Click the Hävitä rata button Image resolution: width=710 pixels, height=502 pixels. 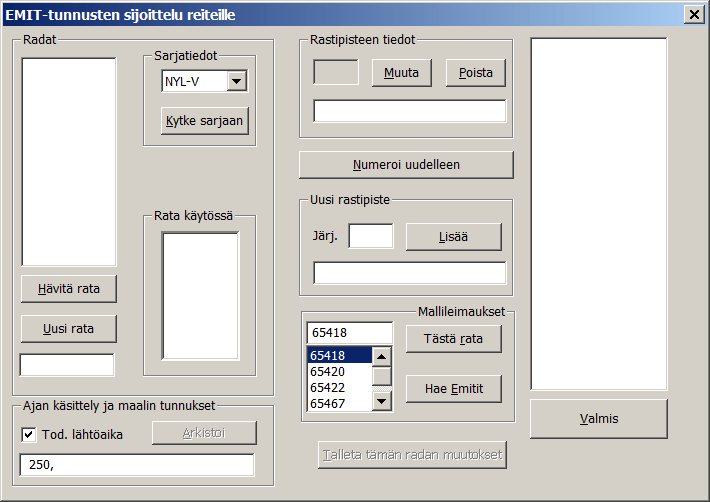(x=69, y=289)
